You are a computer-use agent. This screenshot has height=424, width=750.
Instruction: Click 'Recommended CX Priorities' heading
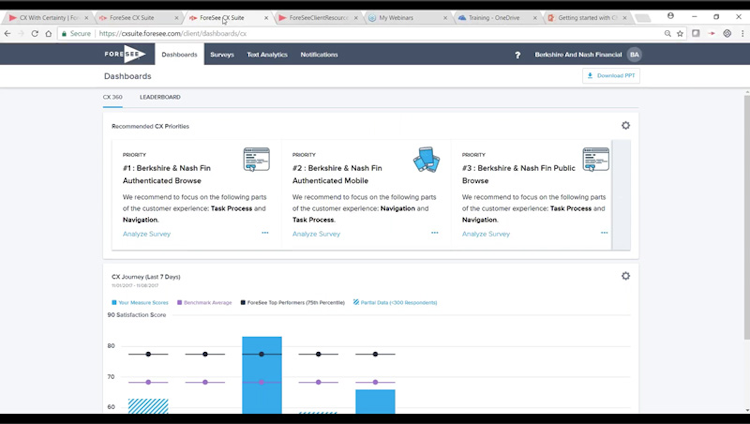coord(150,126)
